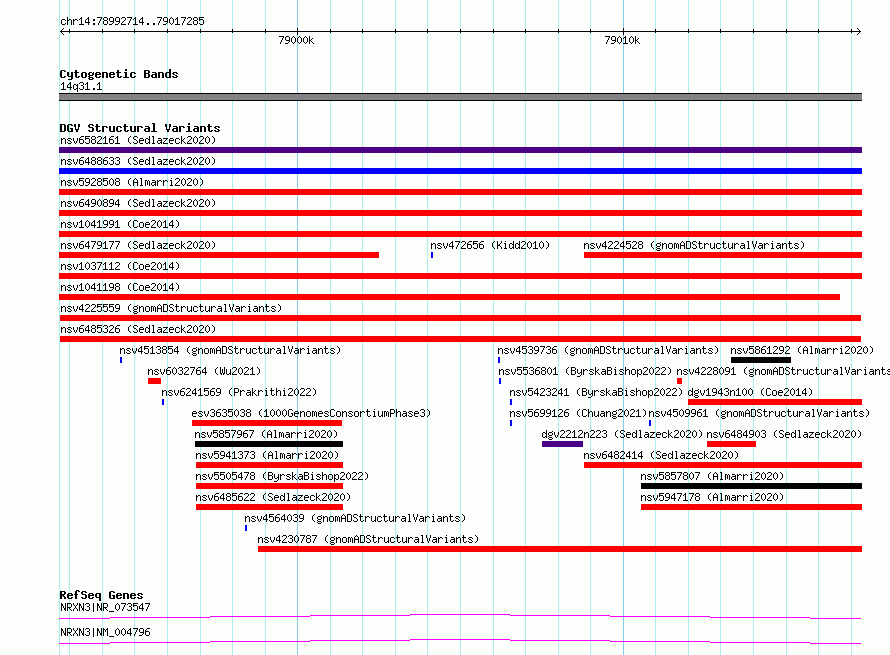Select the red nsv1041198 variant bar
The height and width of the screenshot is (655, 890).
450,297
